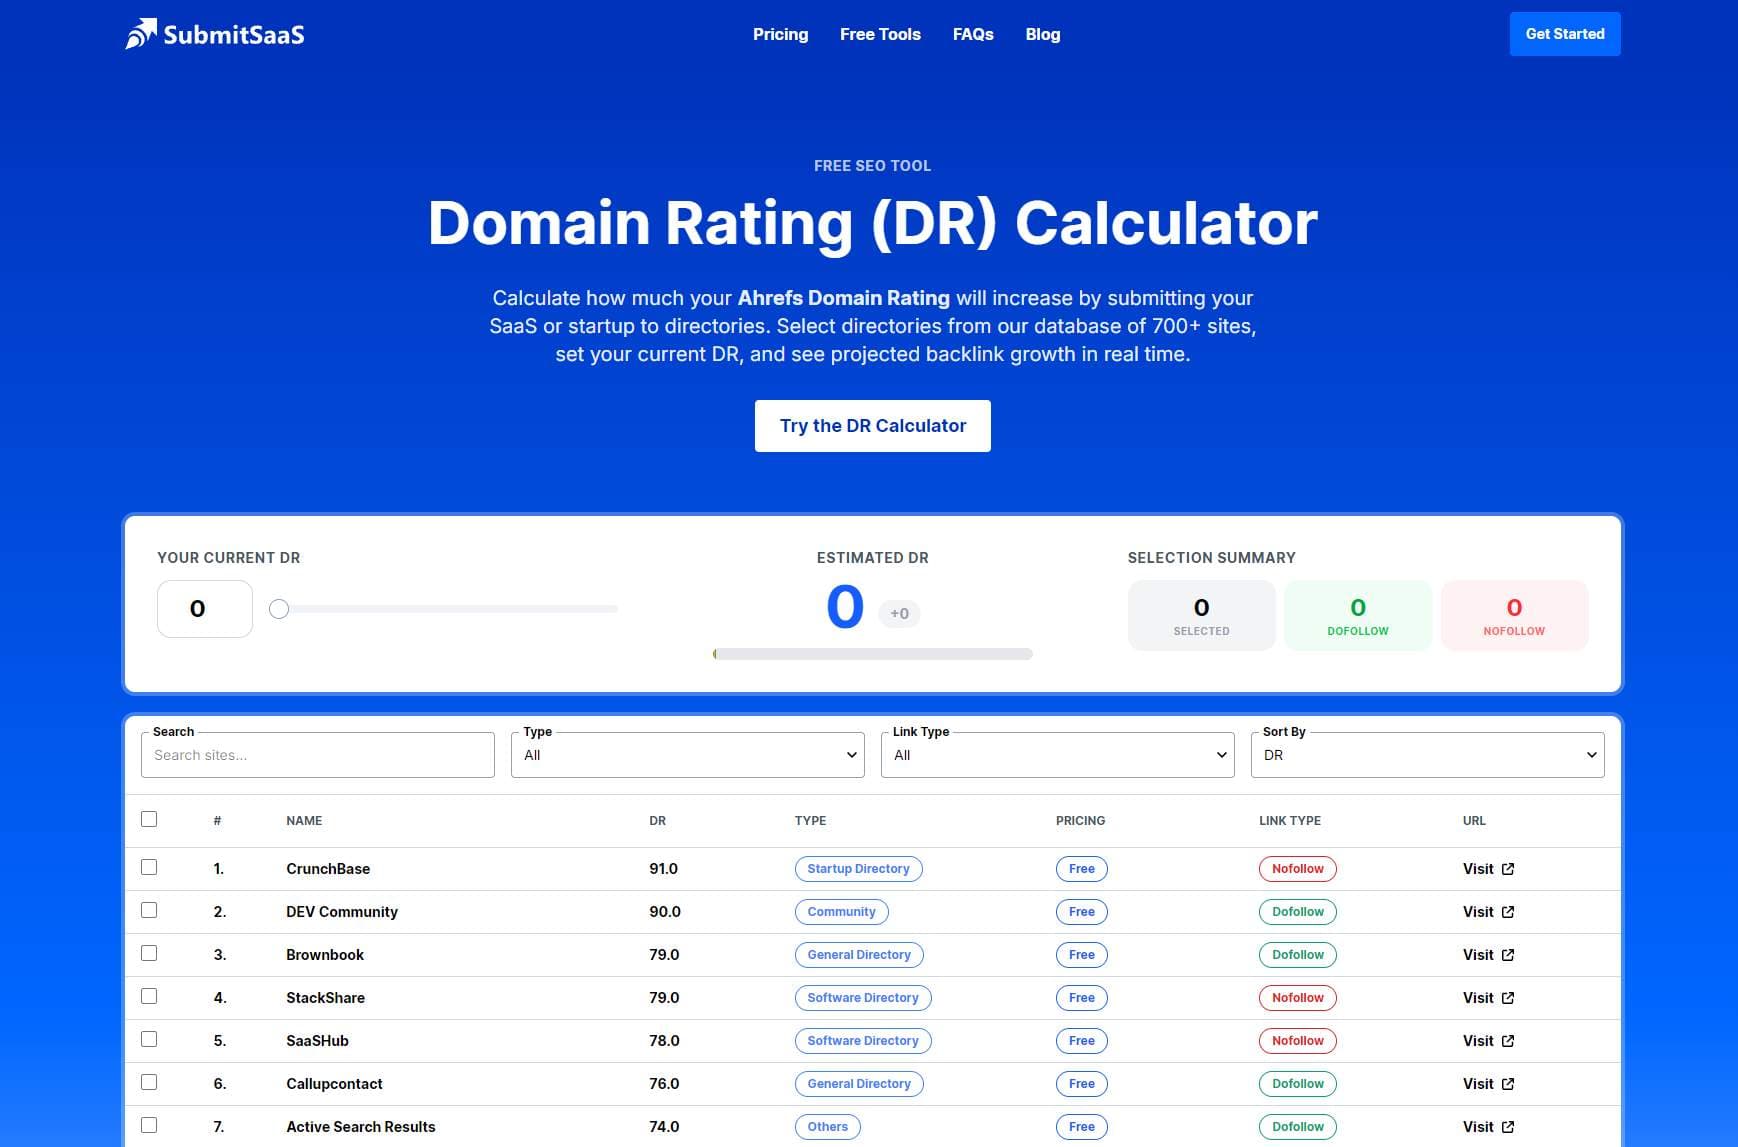Select the CrunchBase row checkbox
Image resolution: width=1738 pixels, height=1147 pixels.
click(x=150, y=868)
